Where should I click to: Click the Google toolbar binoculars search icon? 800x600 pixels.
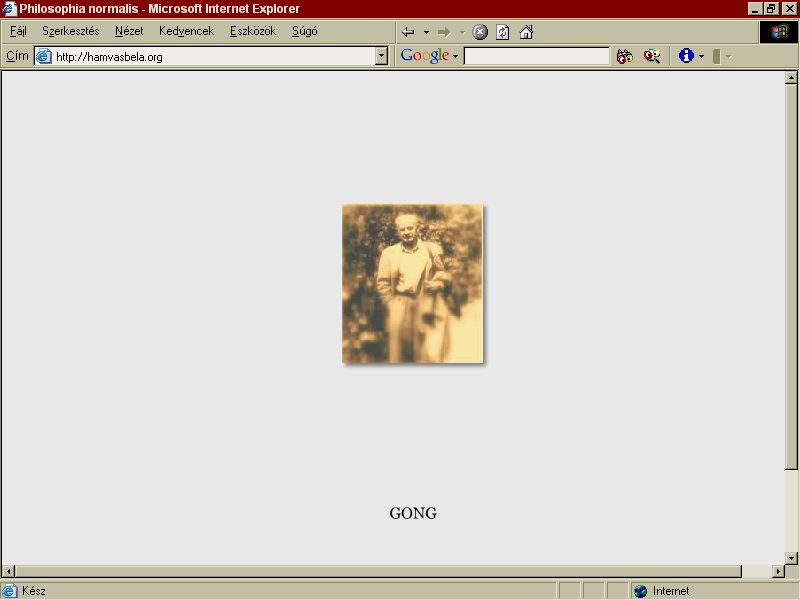[624, 56]
